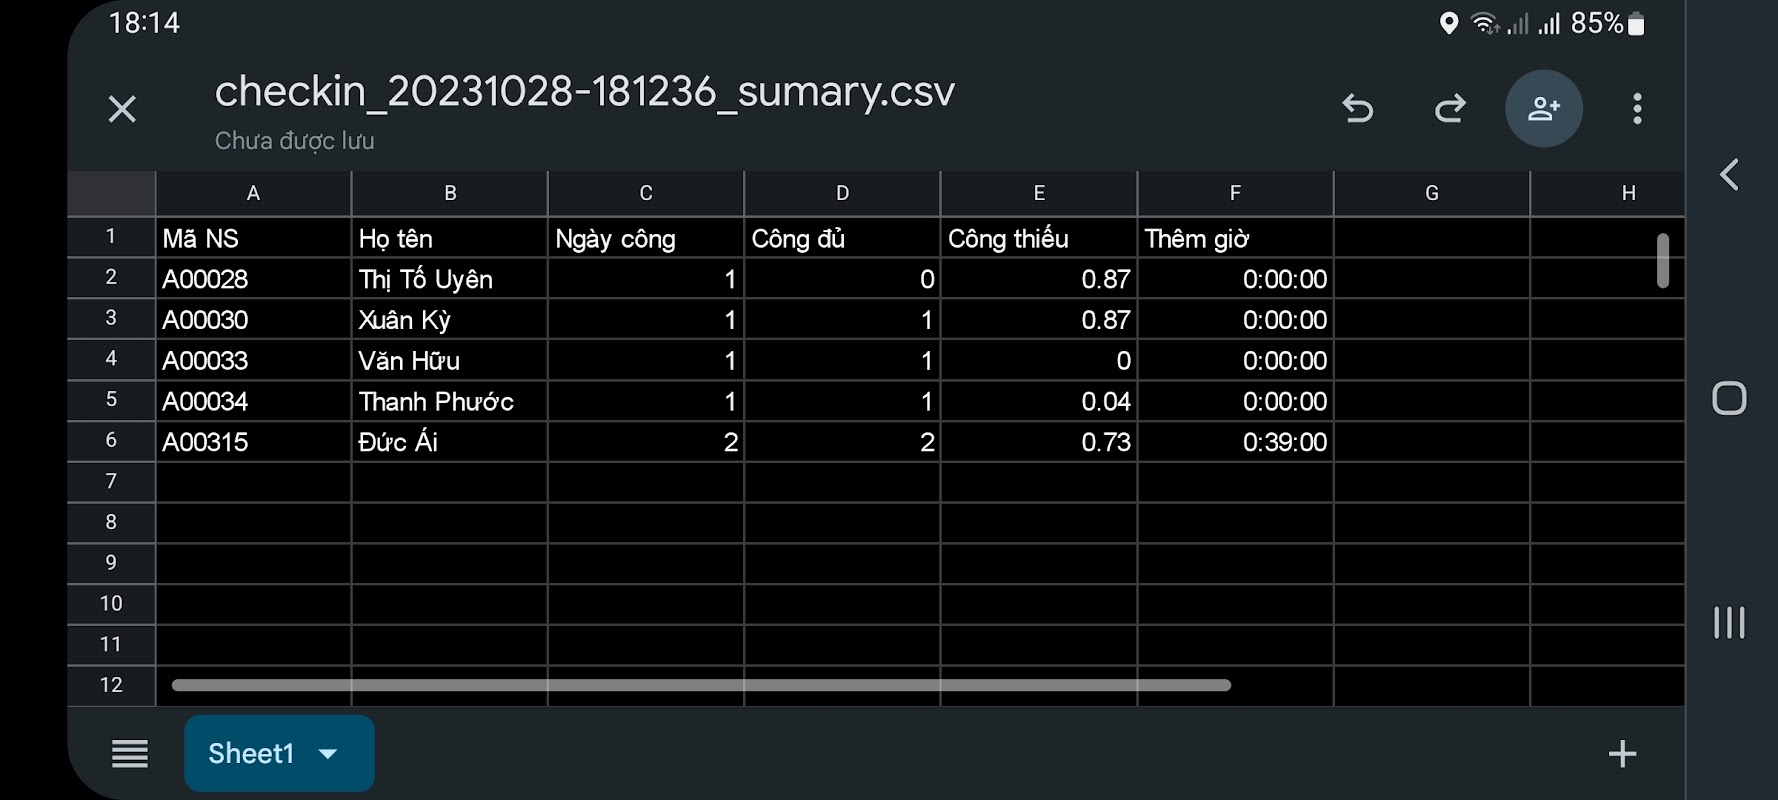1778x800 pixels.
Task: Tap the 'Chưa được lưu' status text
Action: pos(295,141)
